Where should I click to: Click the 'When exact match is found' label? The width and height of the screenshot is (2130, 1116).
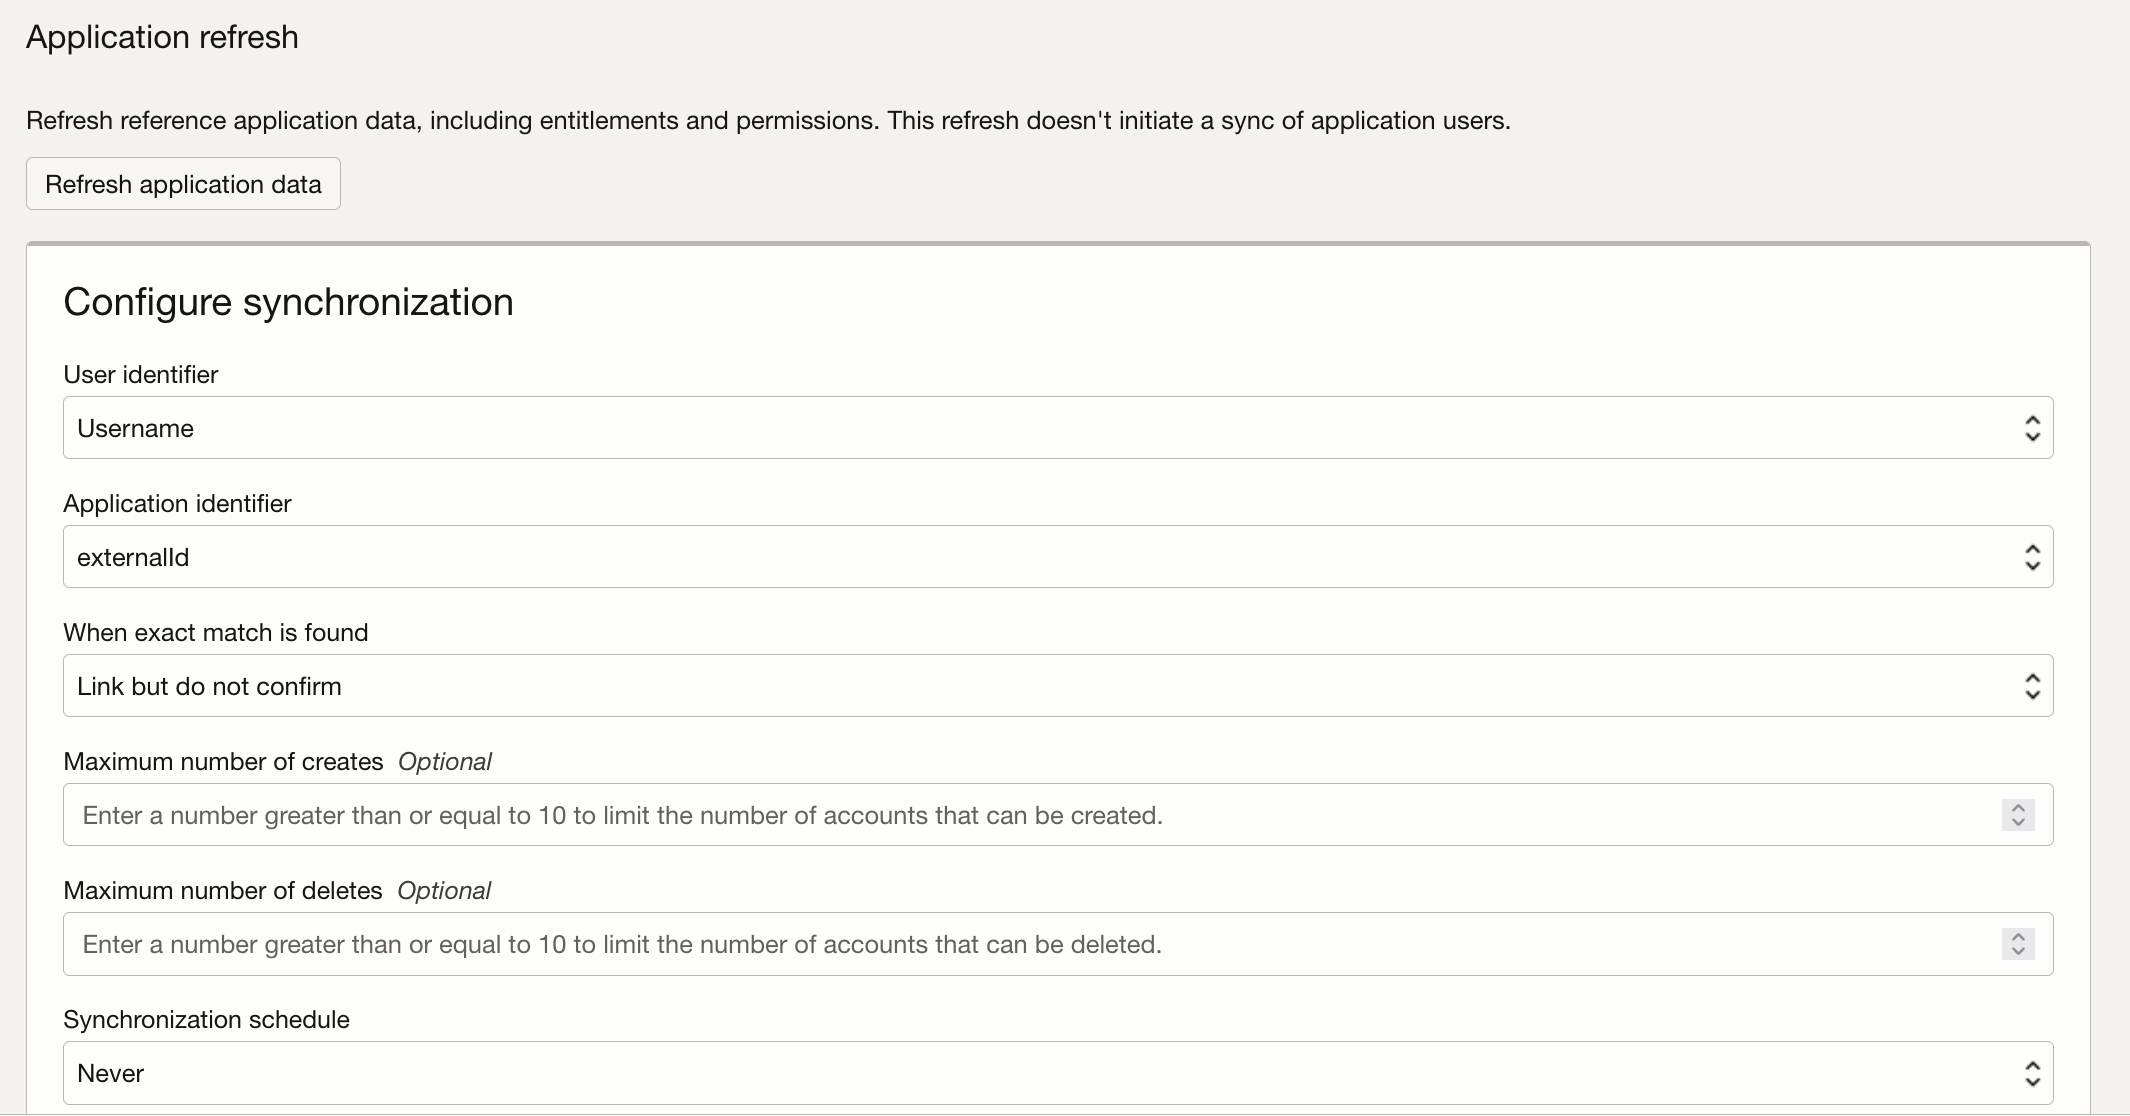click(215, 632)
